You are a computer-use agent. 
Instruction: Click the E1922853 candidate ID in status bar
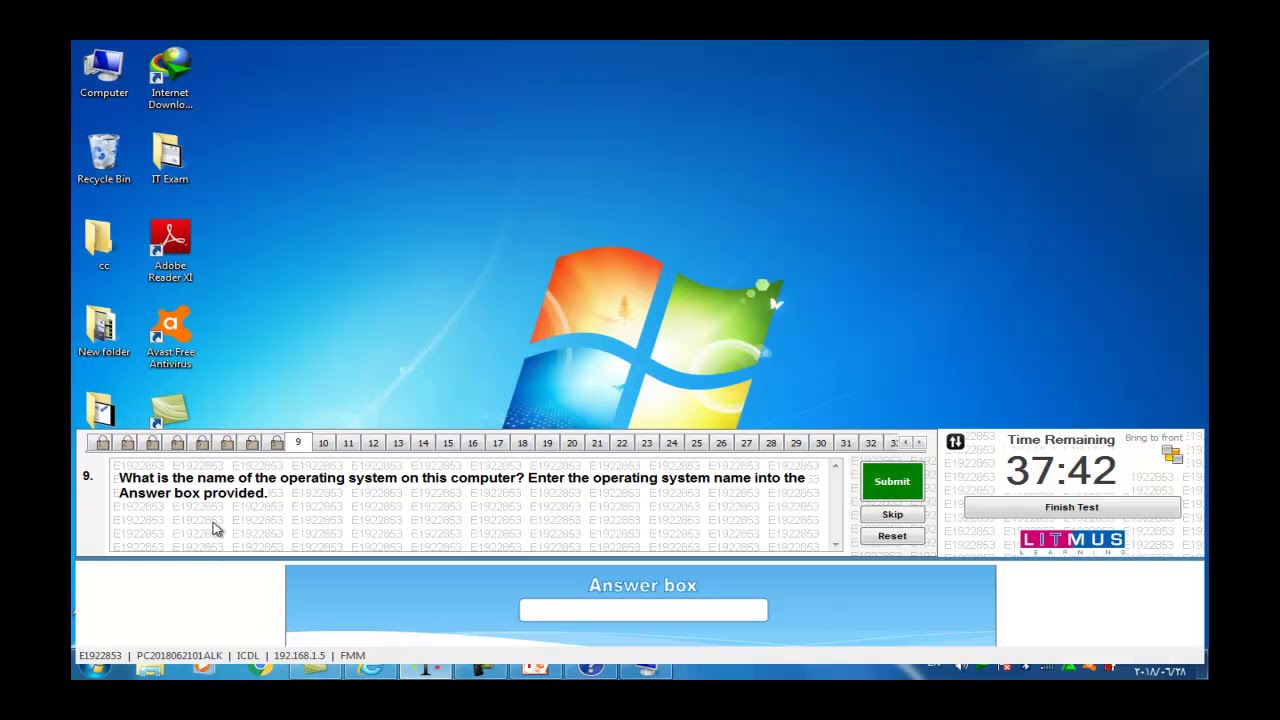pos(100,656)
